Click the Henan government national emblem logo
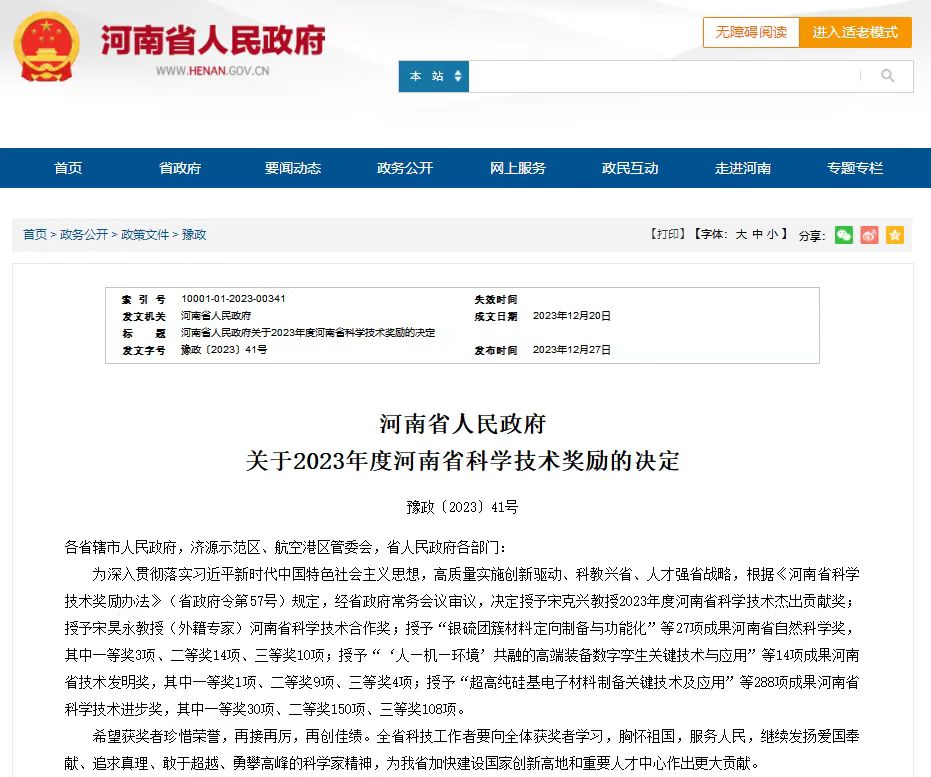Screen dimensions: 931x777 [x=46, y=47]
